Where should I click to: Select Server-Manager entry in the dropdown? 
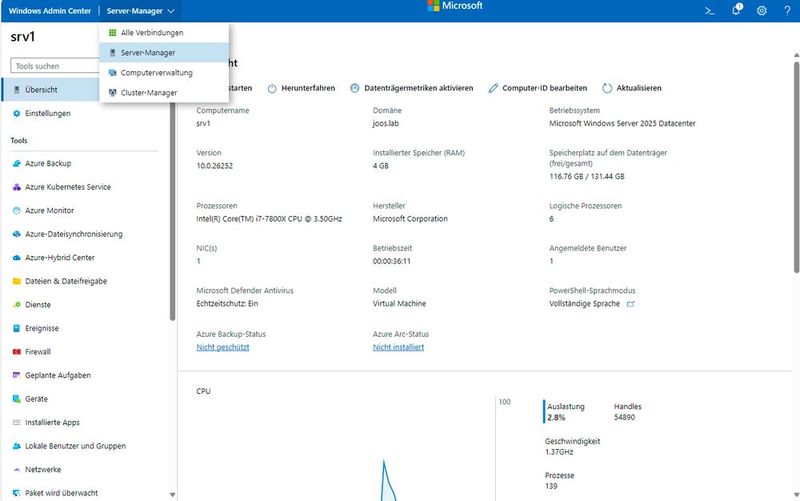coord(164,53)
